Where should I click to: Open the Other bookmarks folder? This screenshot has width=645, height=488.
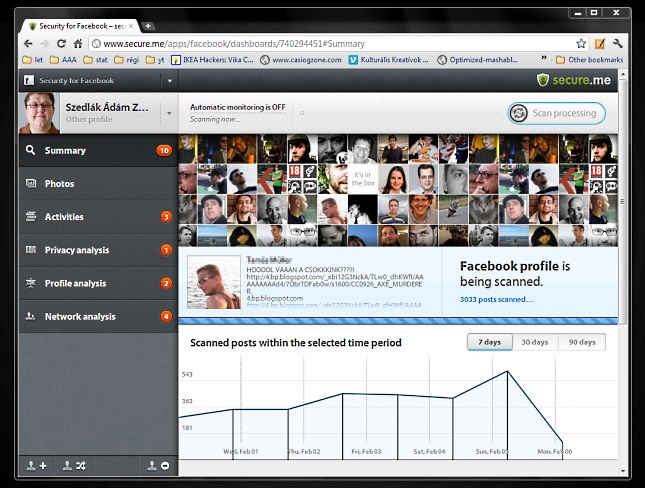click(x=589, y=60)
